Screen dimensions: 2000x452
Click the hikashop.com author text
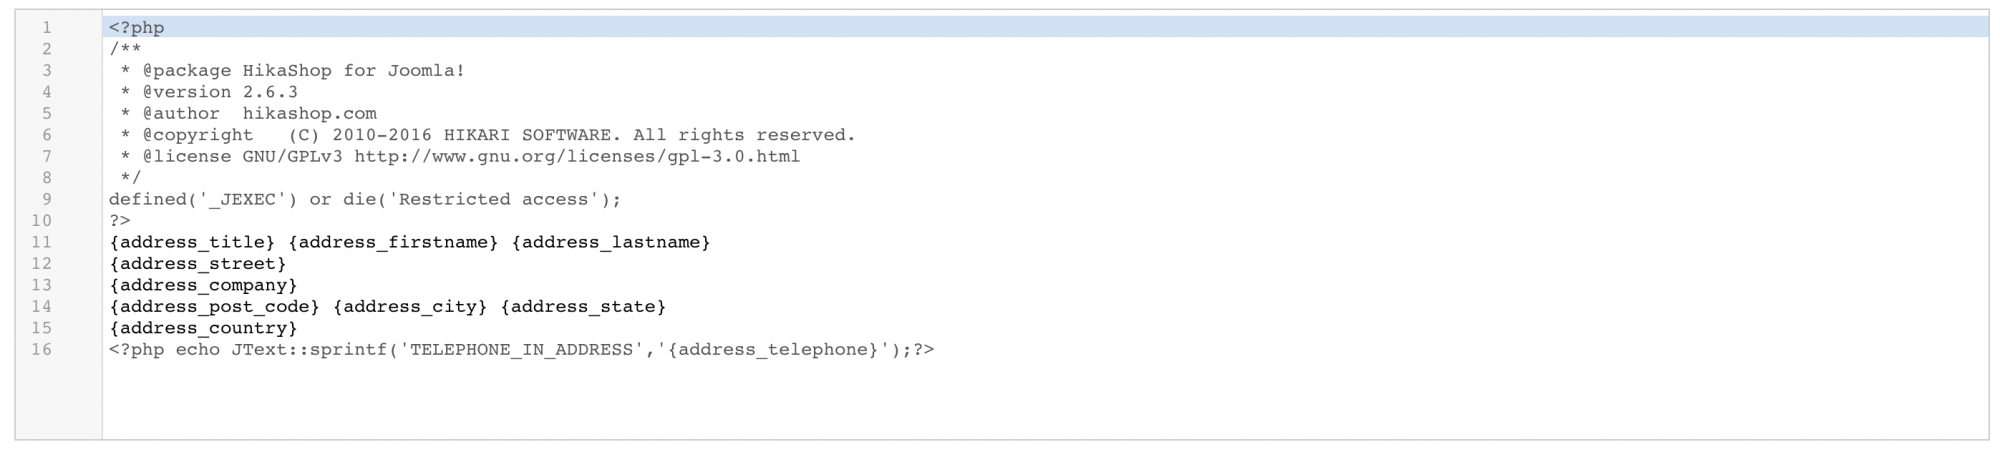coord(310,114)
